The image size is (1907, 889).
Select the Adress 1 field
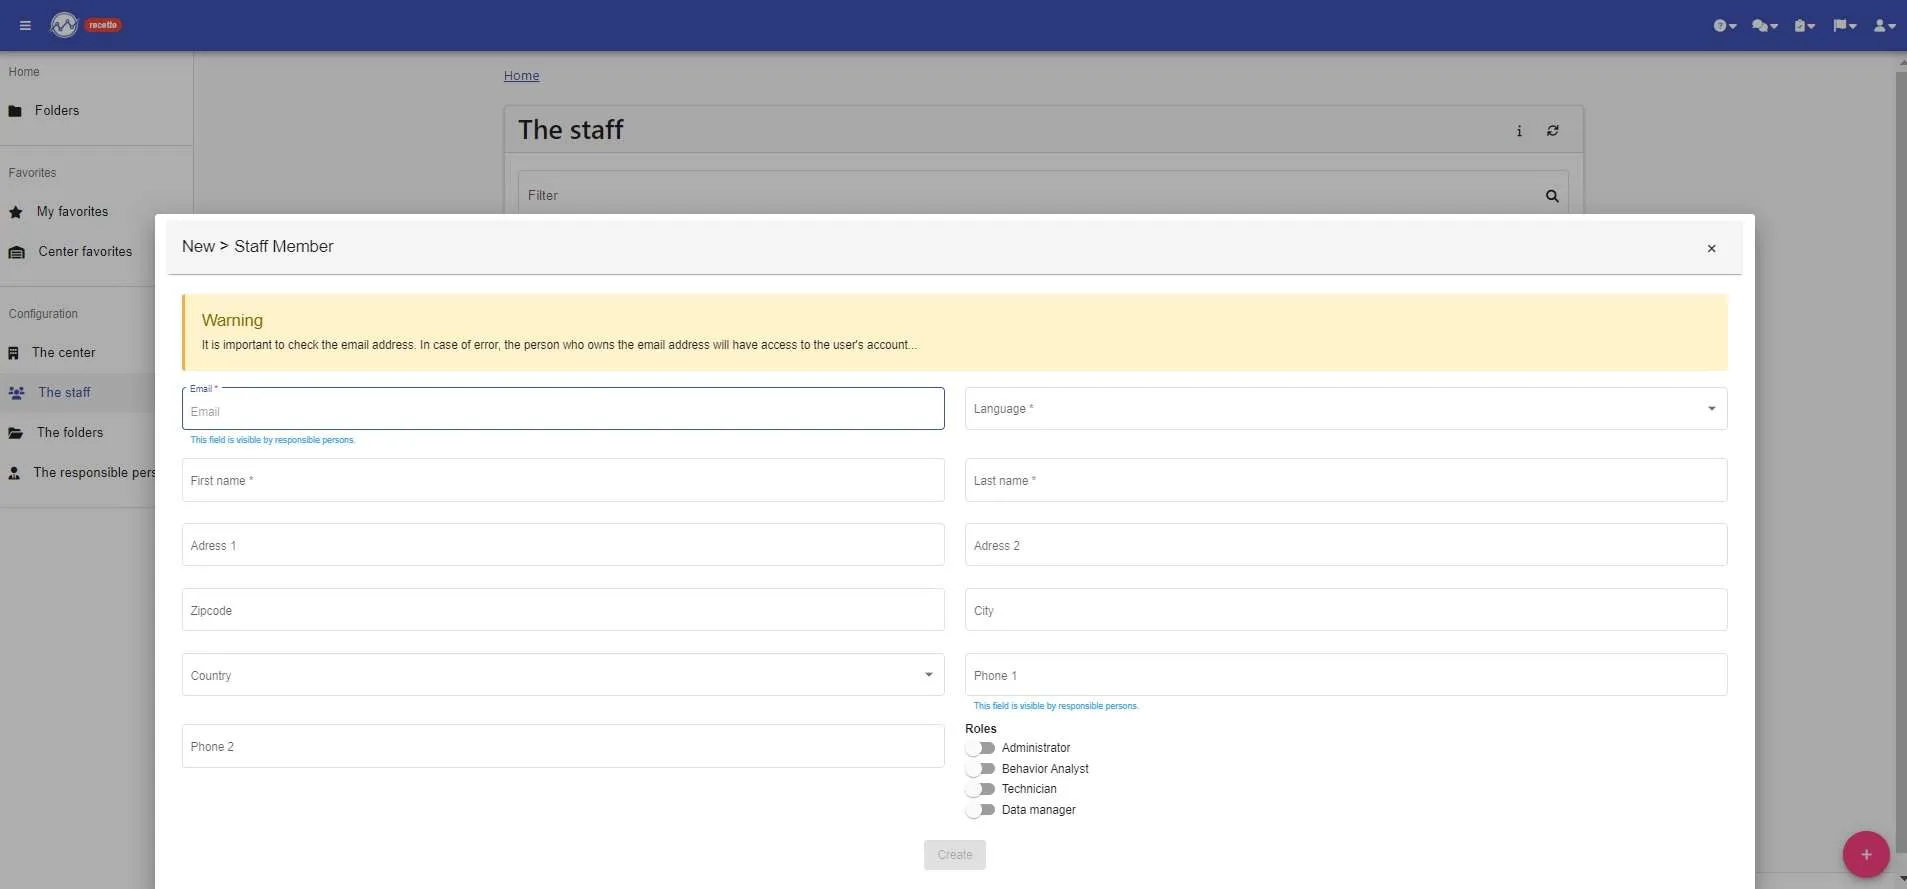563,545
